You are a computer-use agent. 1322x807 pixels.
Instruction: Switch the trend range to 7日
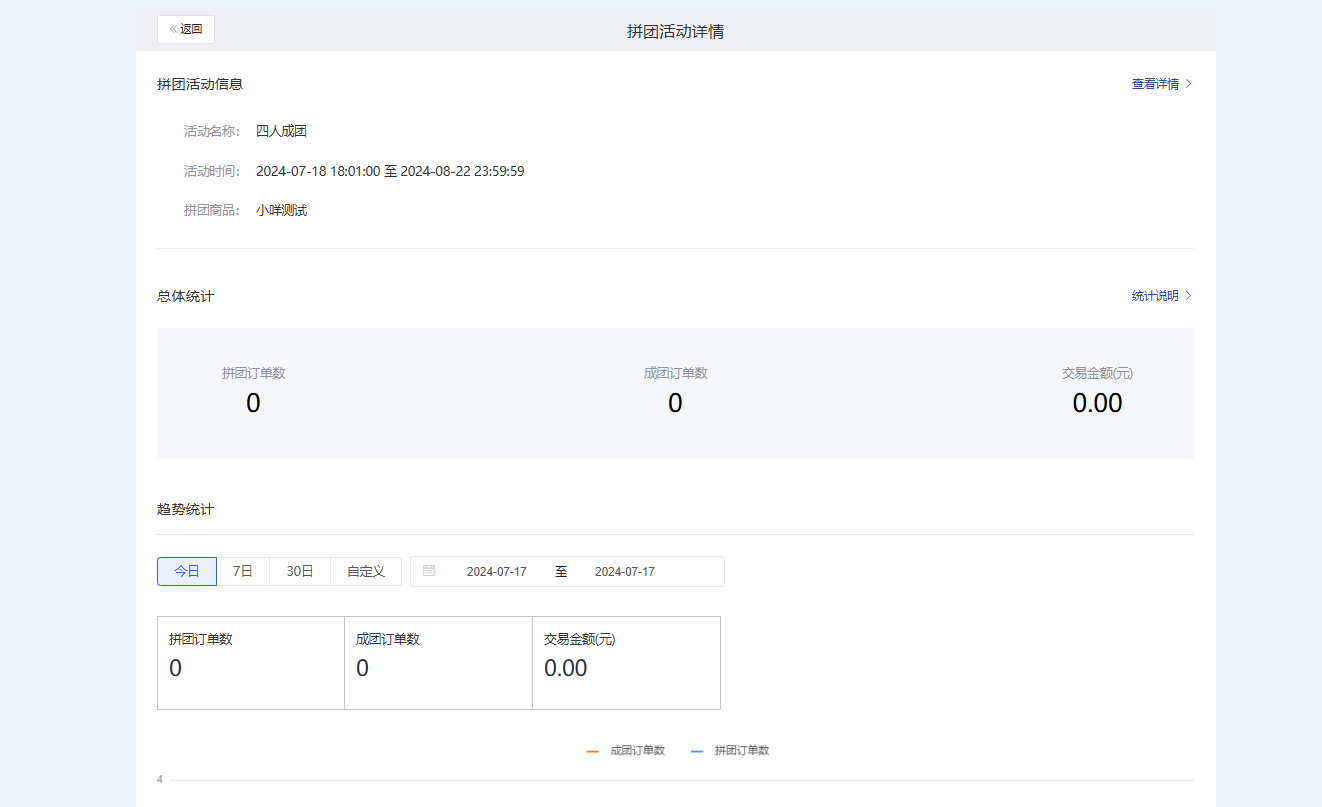(243, 571)
